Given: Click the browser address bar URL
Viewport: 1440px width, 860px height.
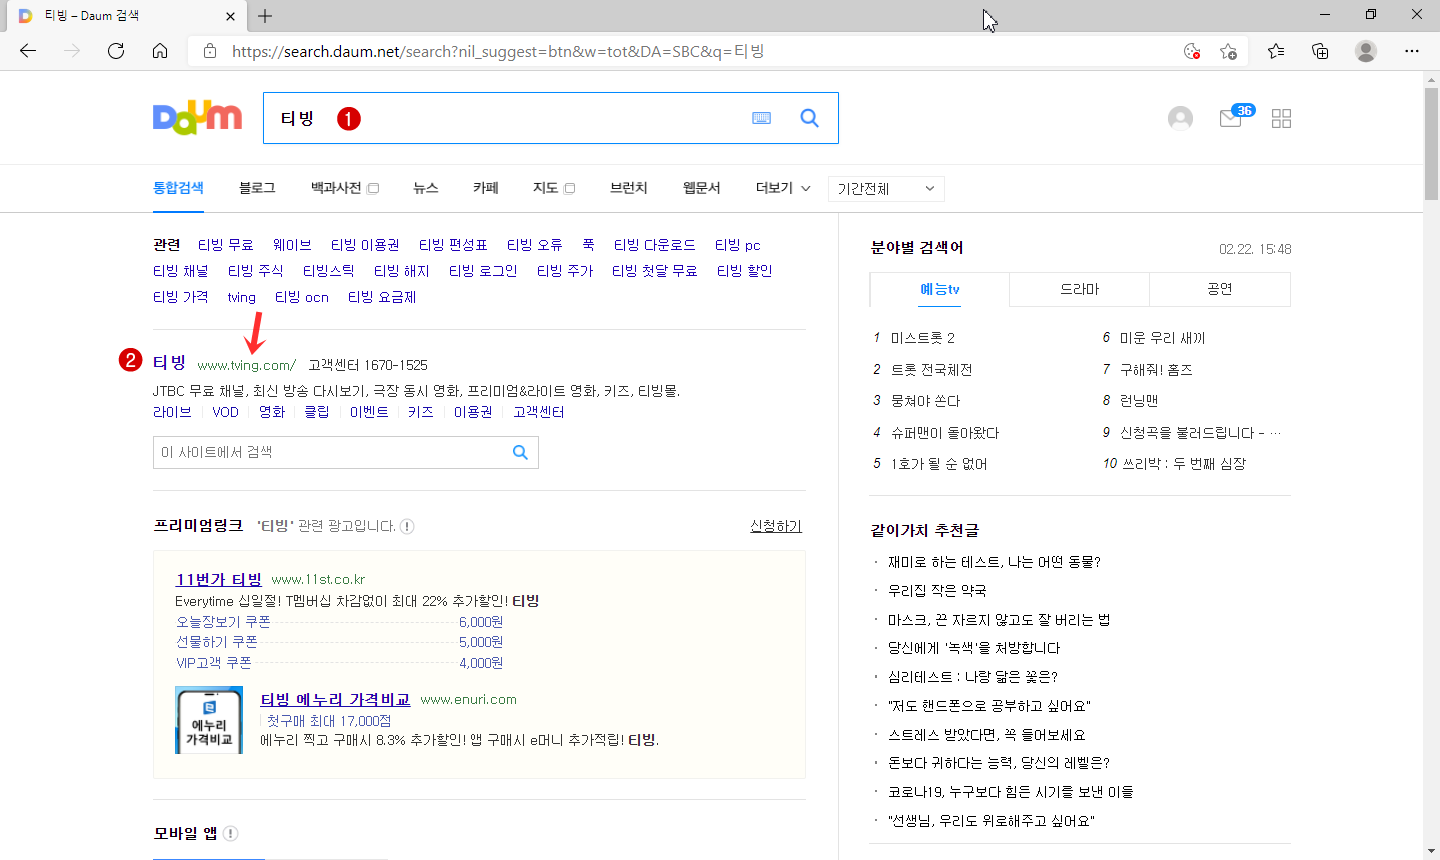Looking at the screenshot, I should coord(498,51).
